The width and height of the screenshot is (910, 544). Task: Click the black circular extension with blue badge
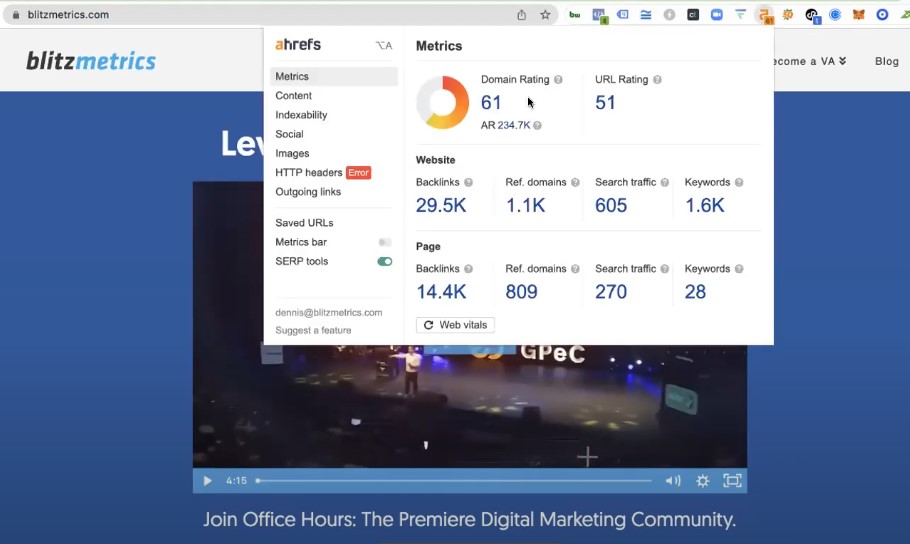pos(812,16)
